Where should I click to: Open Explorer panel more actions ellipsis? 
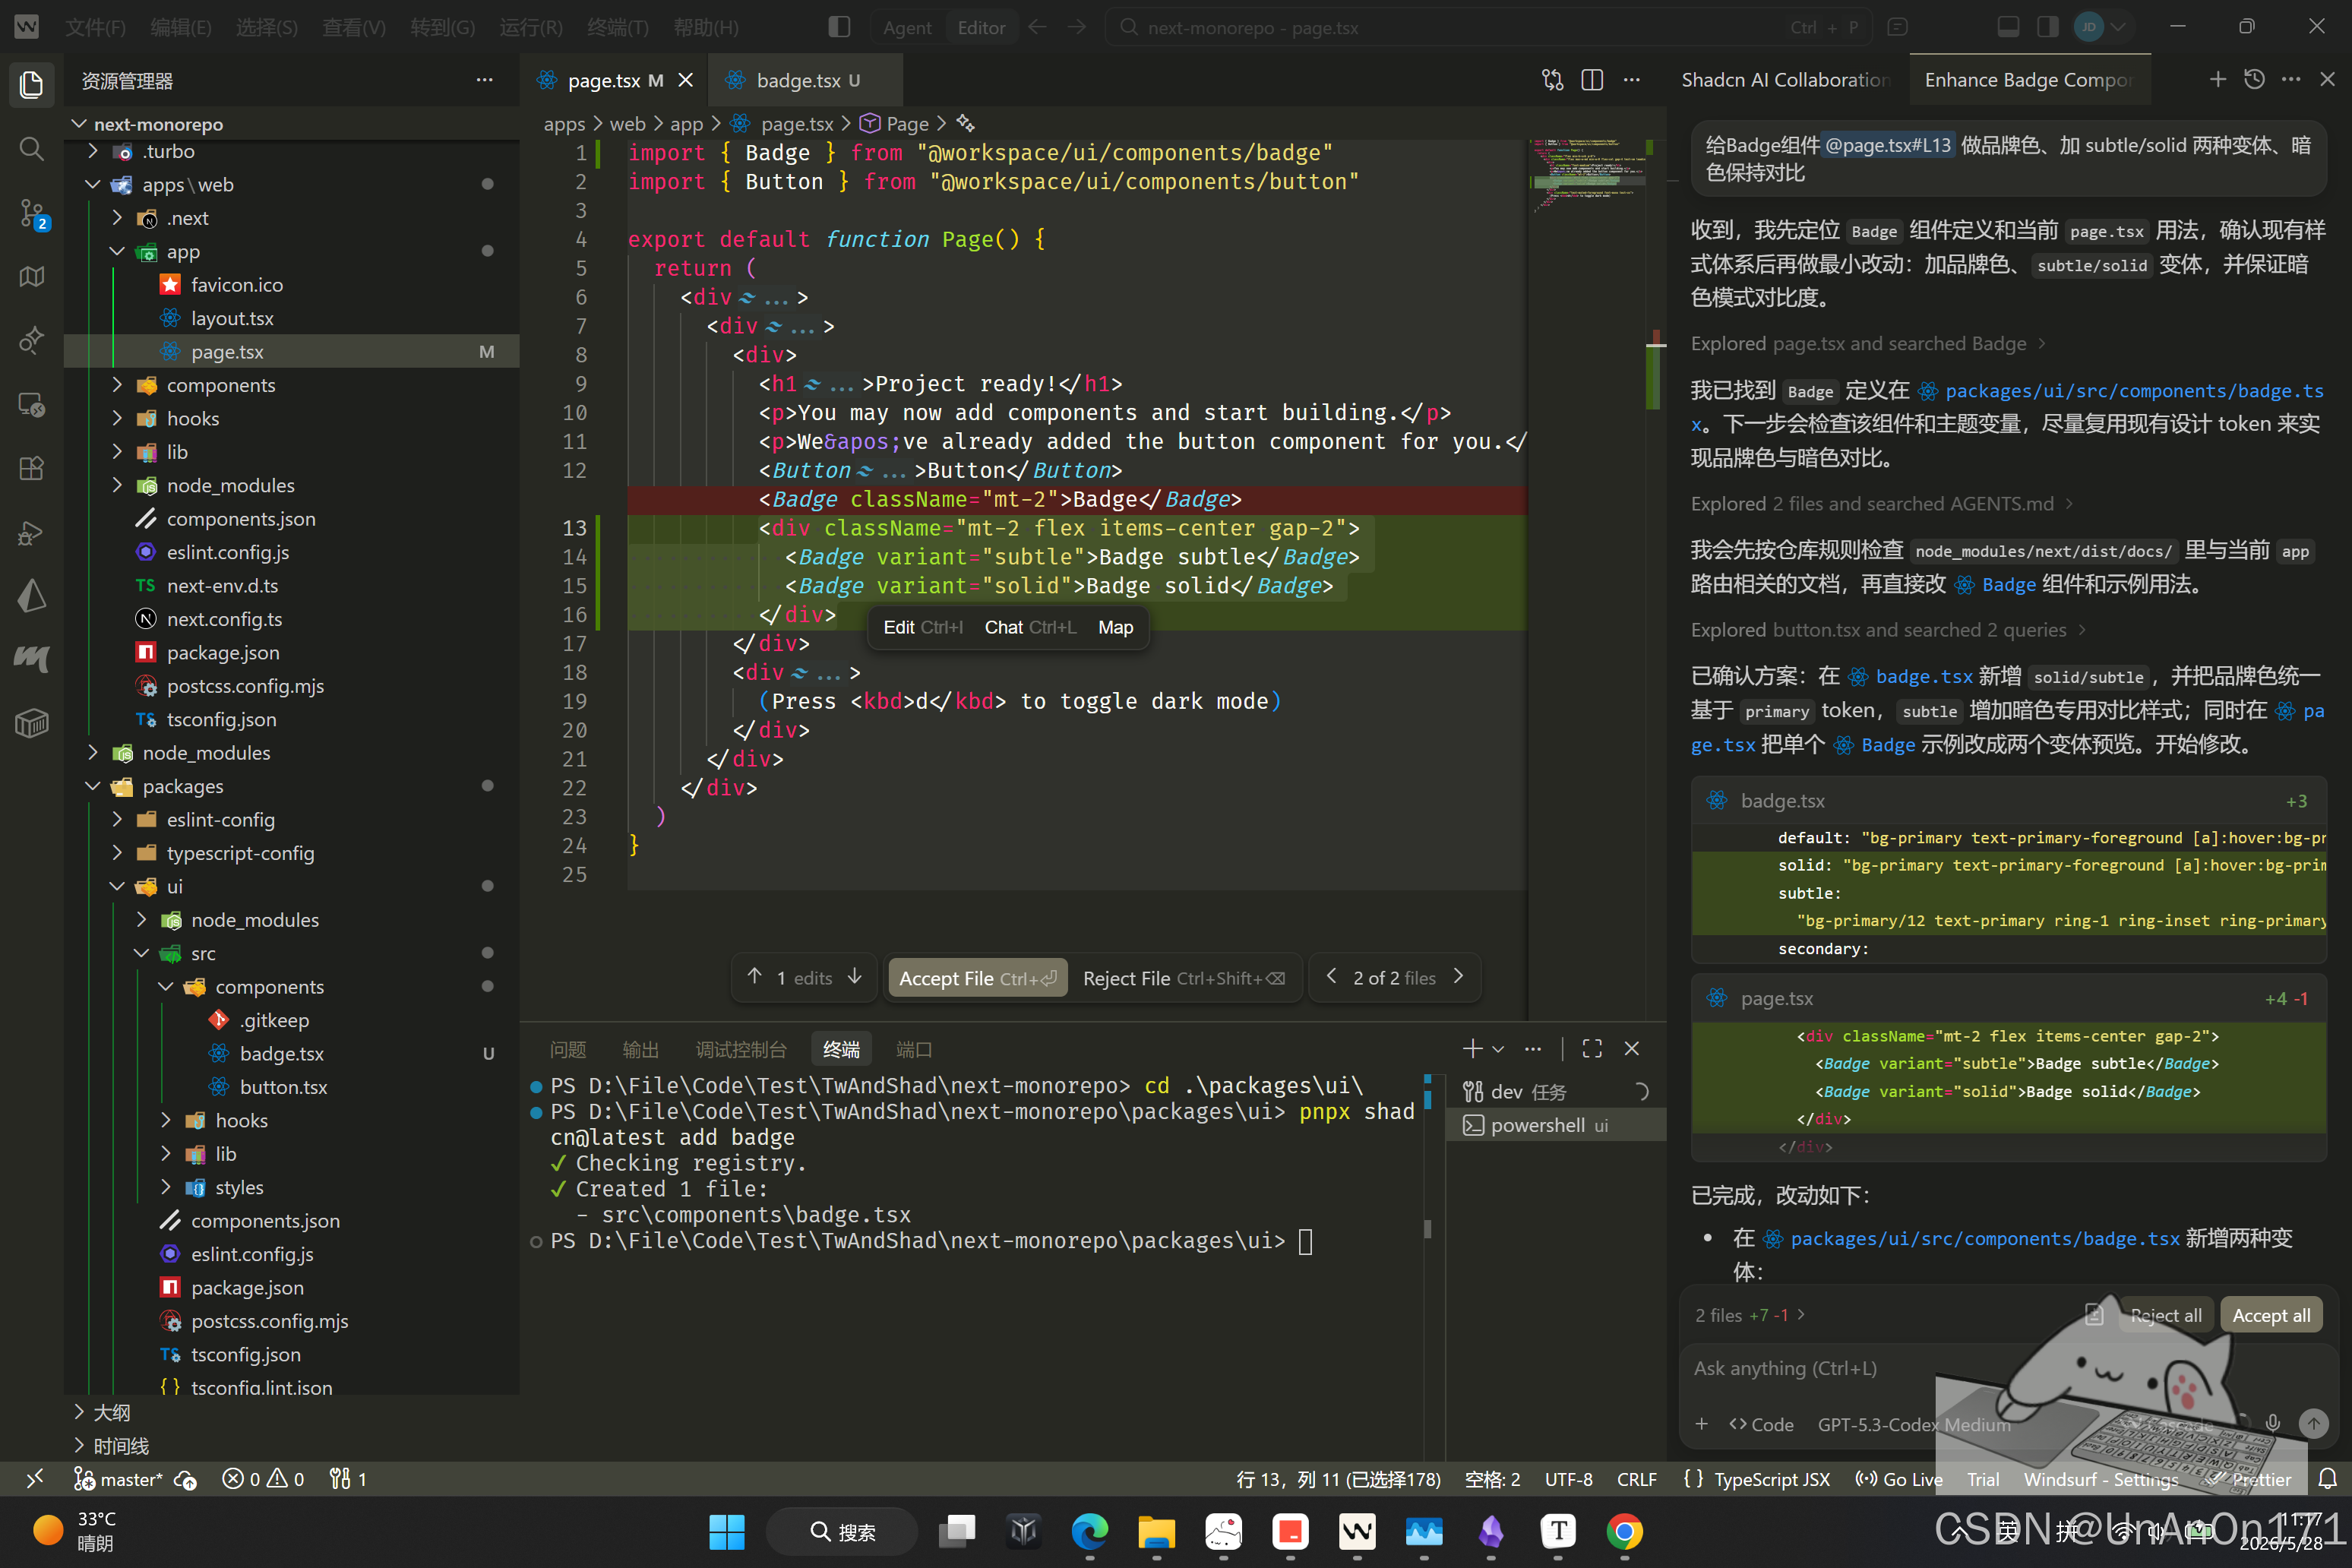pyautogui.click(x=484, y=80)
